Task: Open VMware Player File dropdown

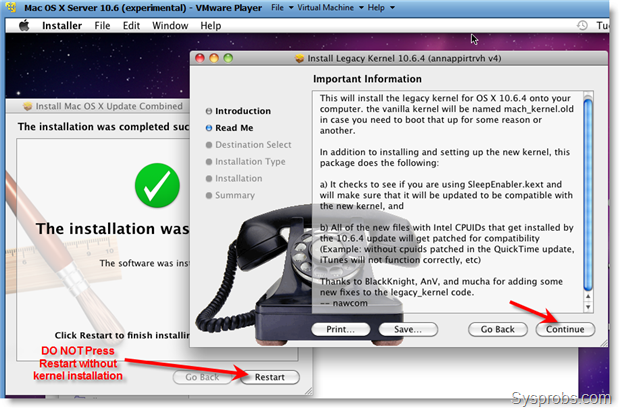Action: 282,8
